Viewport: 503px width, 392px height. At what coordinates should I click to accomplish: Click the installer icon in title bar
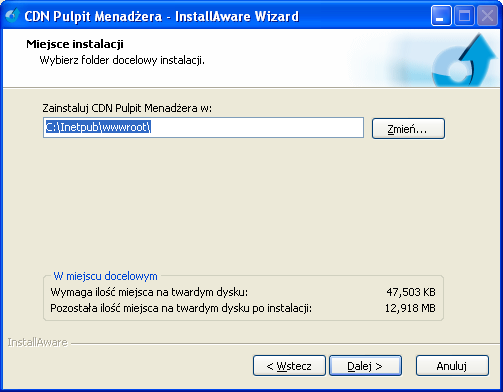coord(12,15)
